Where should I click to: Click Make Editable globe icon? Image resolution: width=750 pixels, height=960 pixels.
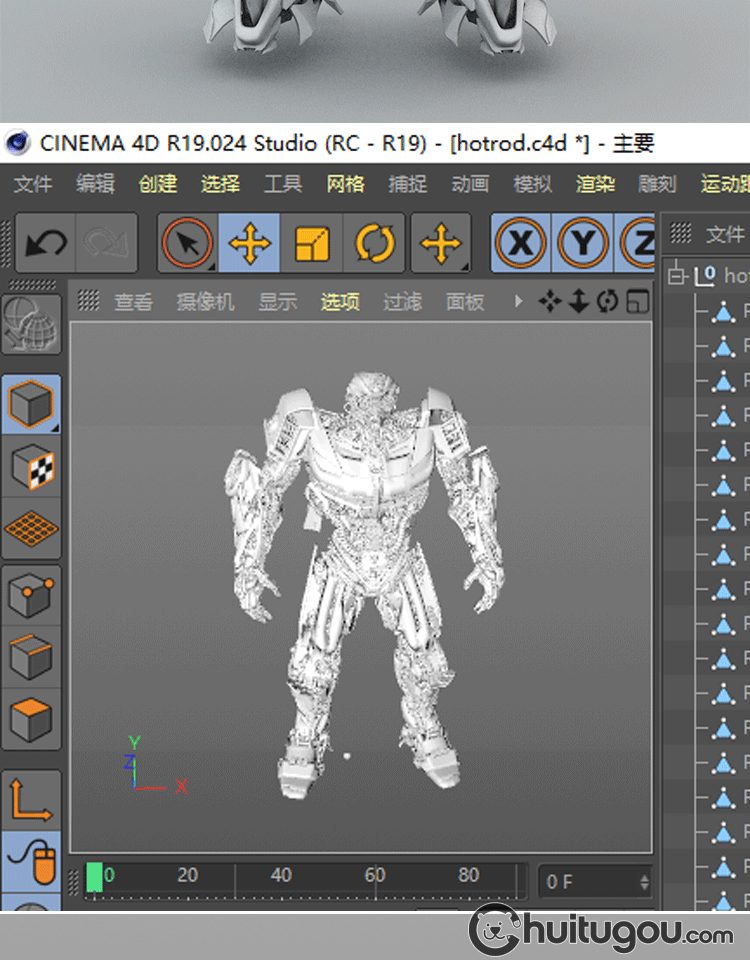31,325
